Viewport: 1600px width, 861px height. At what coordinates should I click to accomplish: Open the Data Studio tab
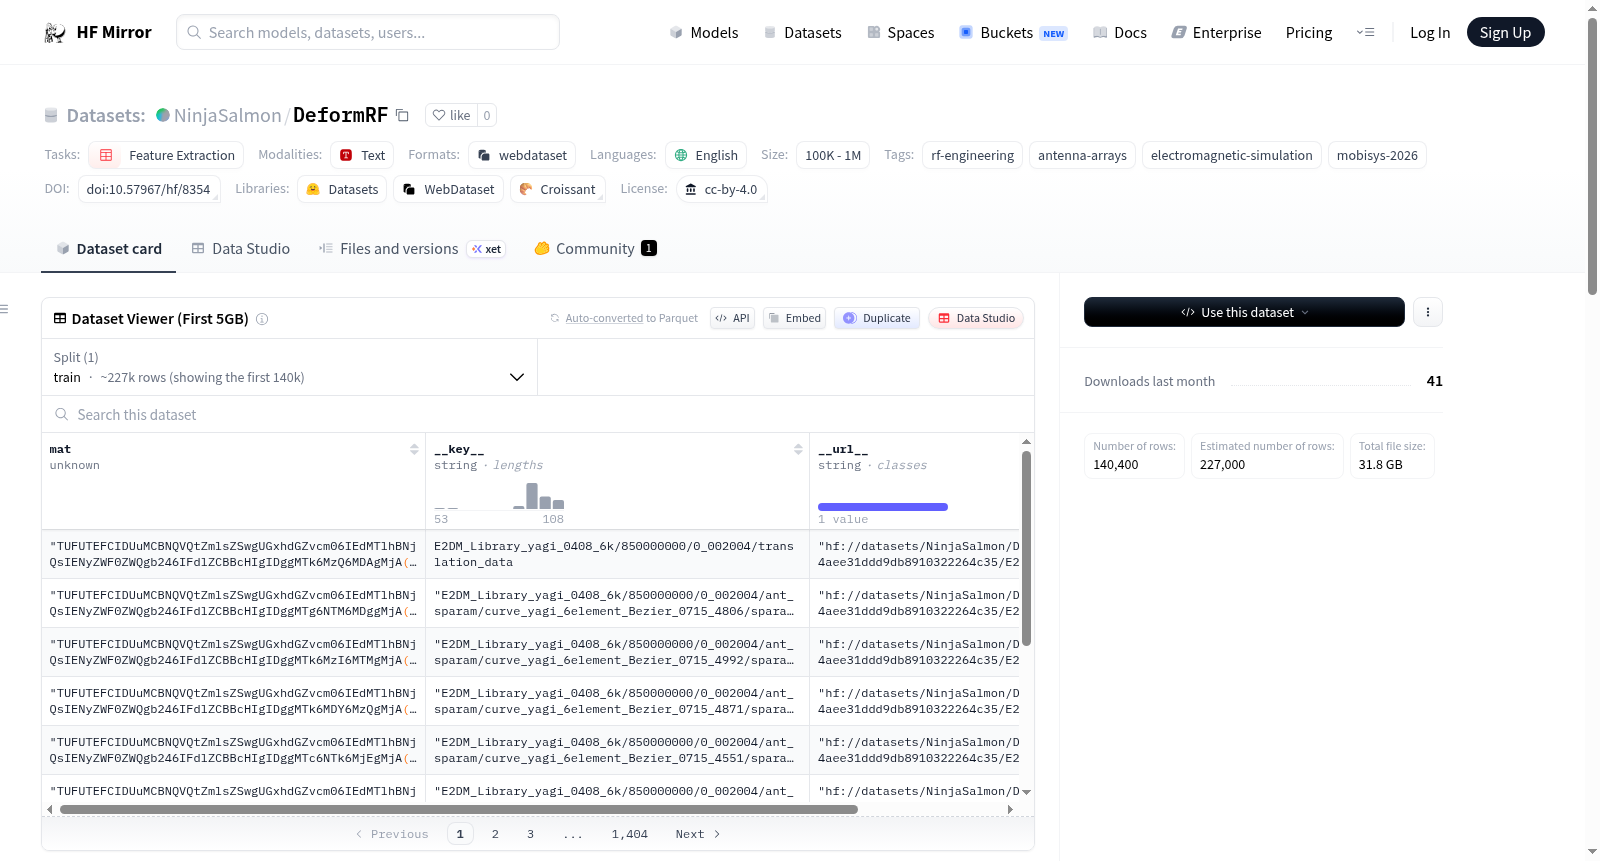241,249
